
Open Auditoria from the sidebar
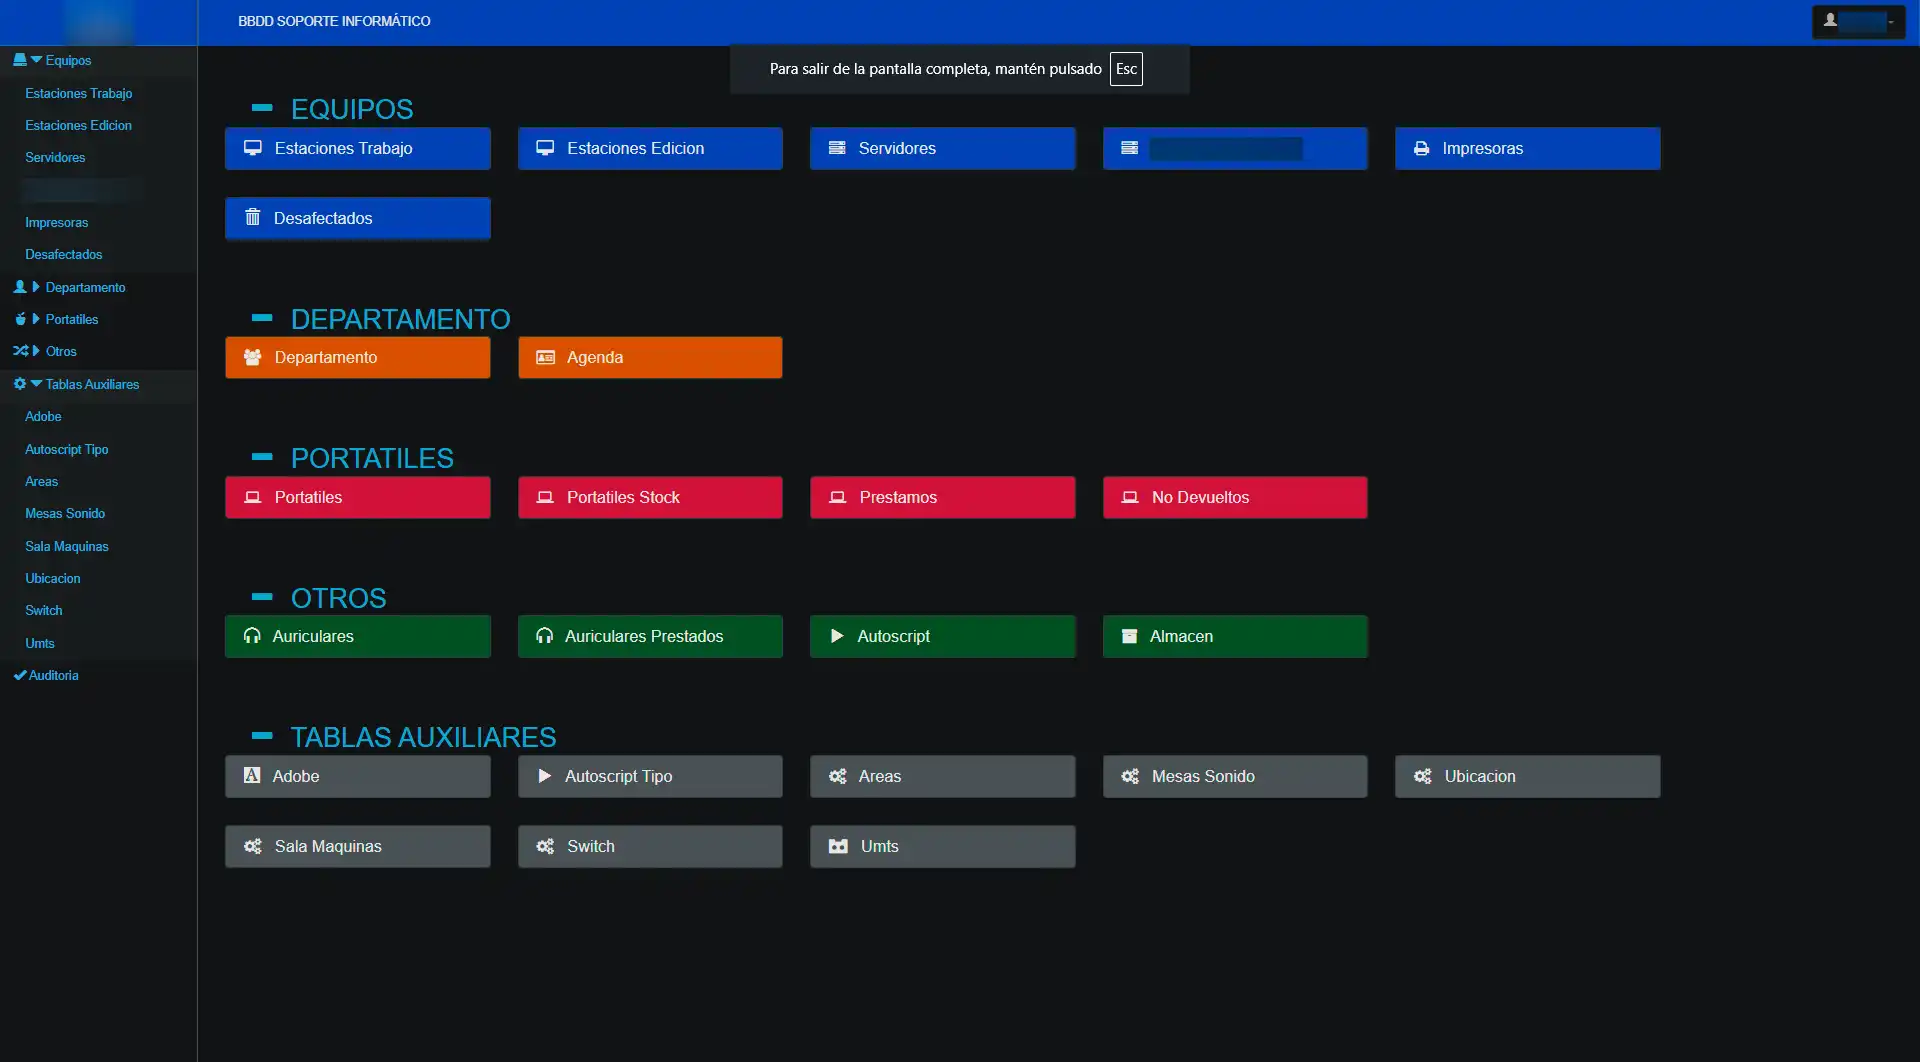tap(53, 675)
